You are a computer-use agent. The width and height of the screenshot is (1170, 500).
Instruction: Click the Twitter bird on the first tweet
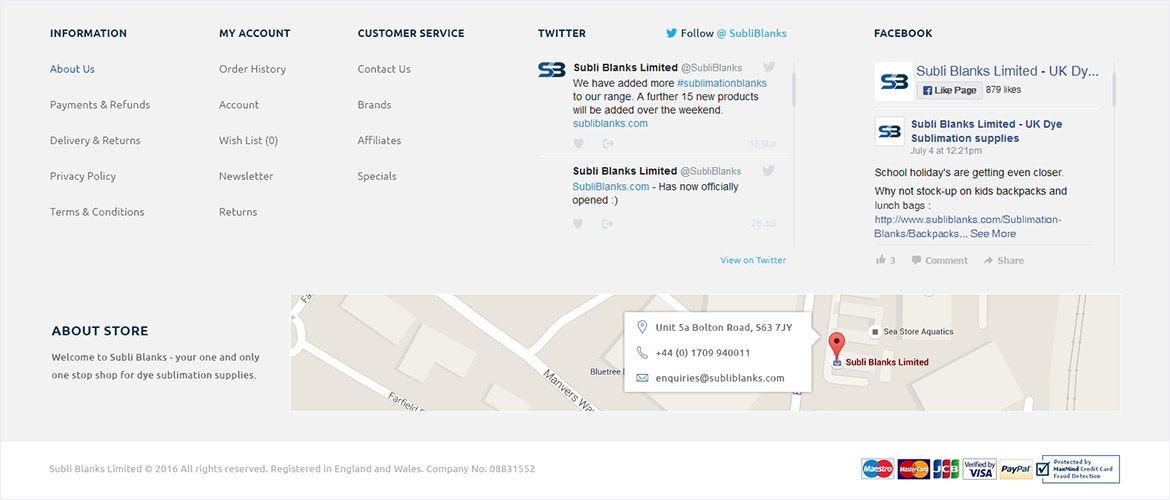coord(769,67)
